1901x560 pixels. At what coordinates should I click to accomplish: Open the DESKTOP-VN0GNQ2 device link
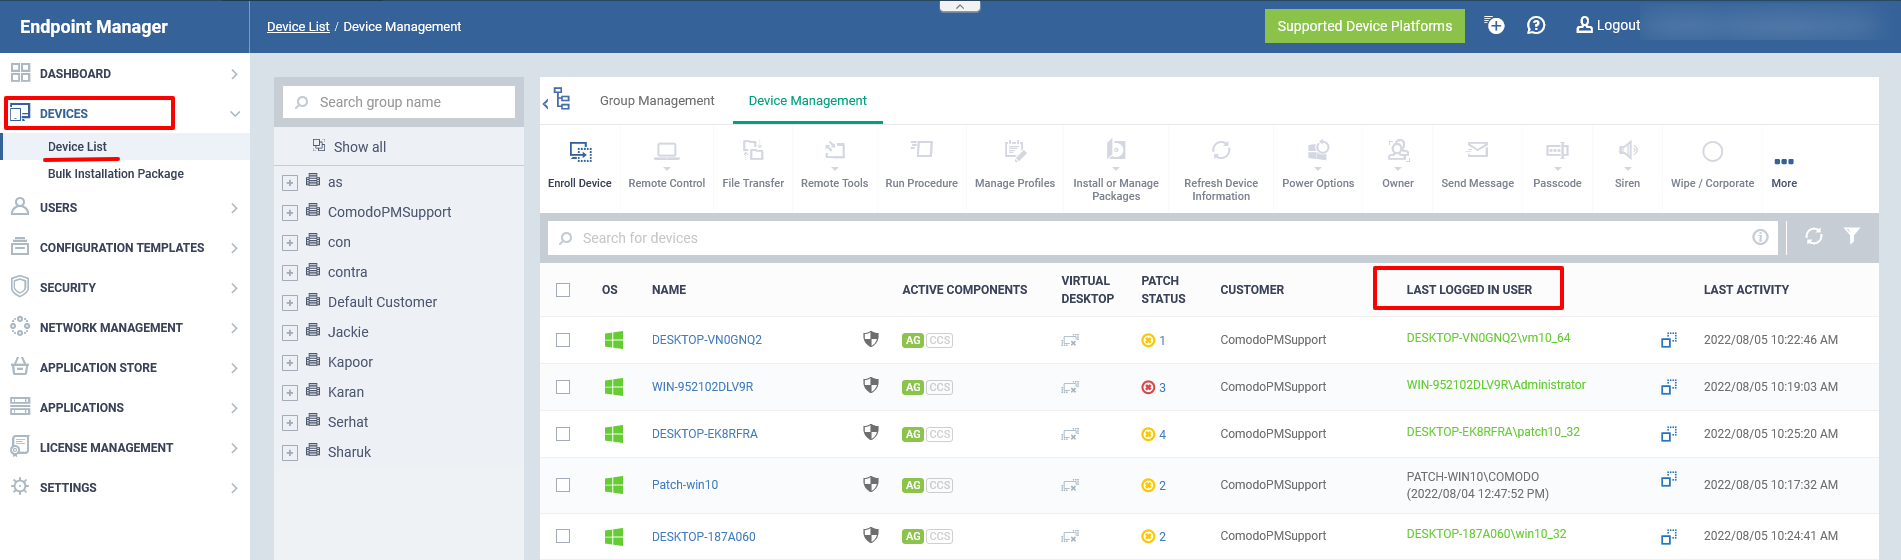tap(707, 340)
